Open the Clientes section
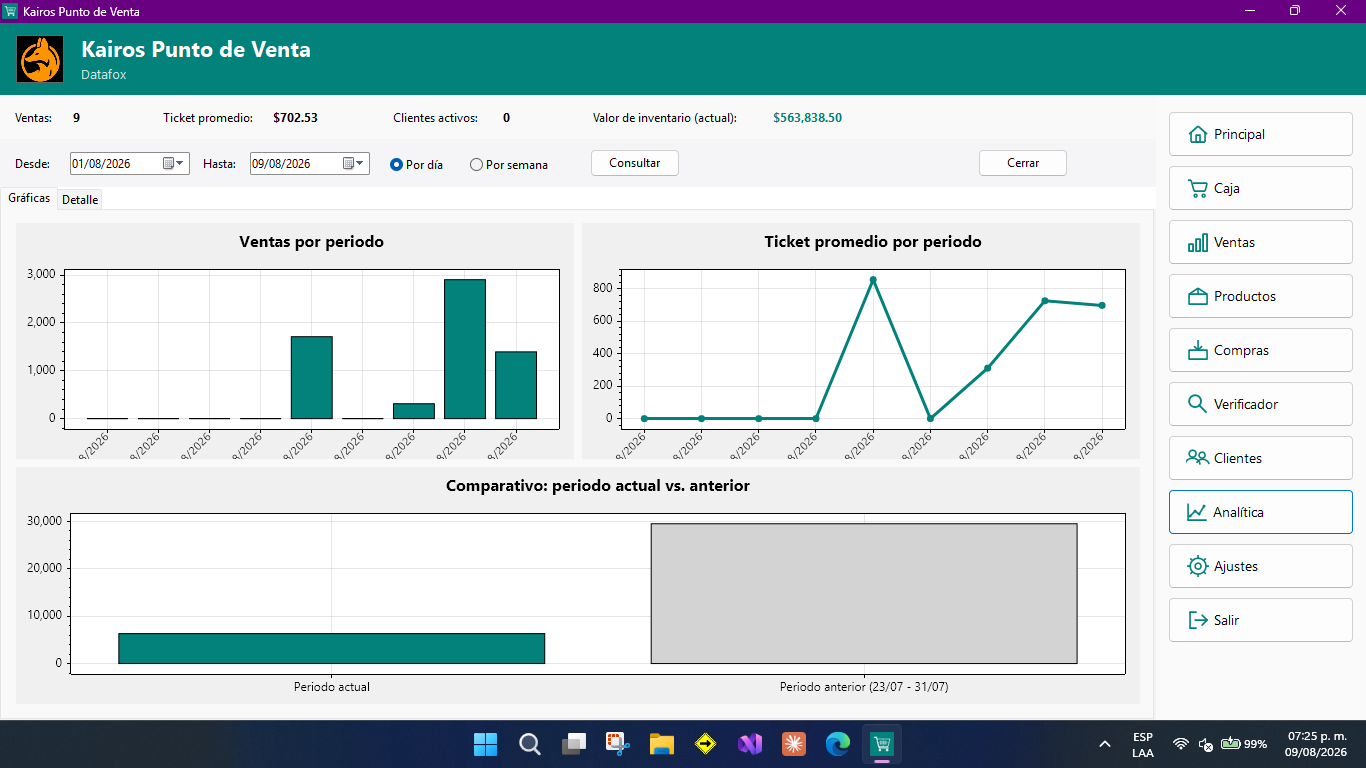This screenshot has width=1366, height=768. (x=1260, y=458)
